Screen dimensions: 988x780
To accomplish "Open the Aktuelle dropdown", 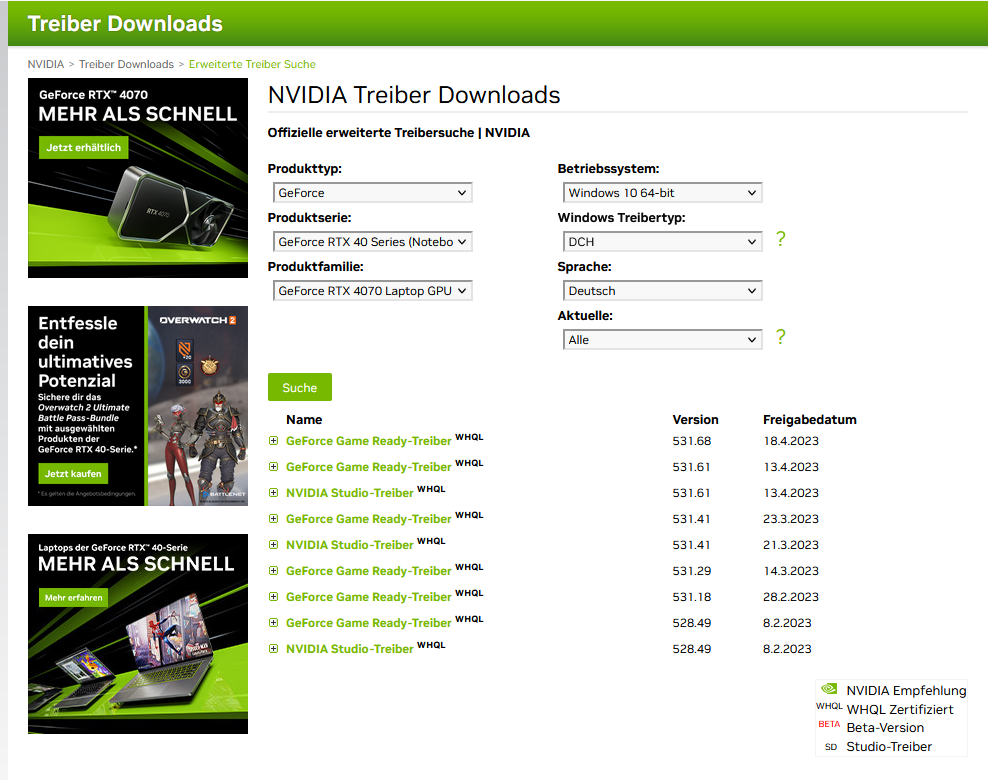I will [x=662, y=340].
